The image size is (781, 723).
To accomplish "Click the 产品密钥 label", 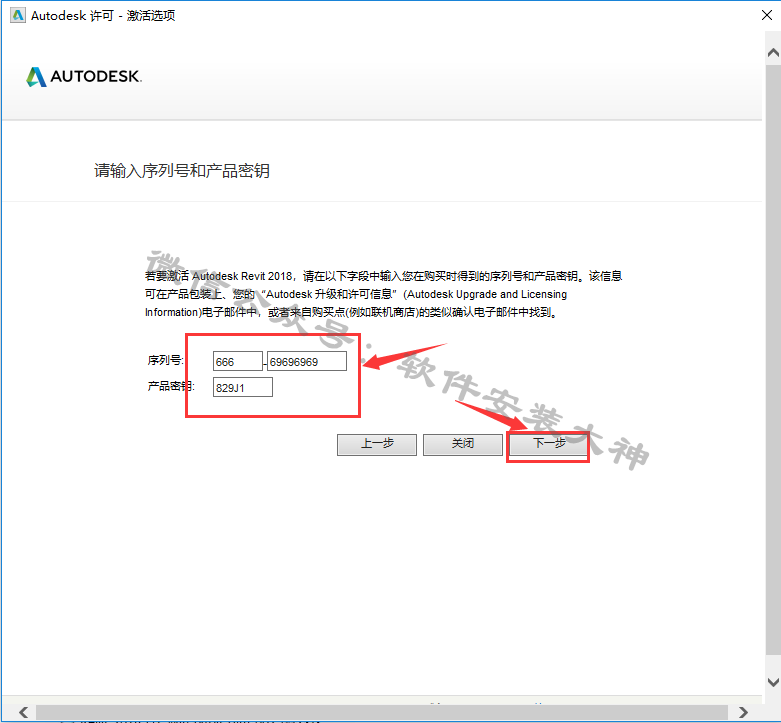I will pos(171,386).
